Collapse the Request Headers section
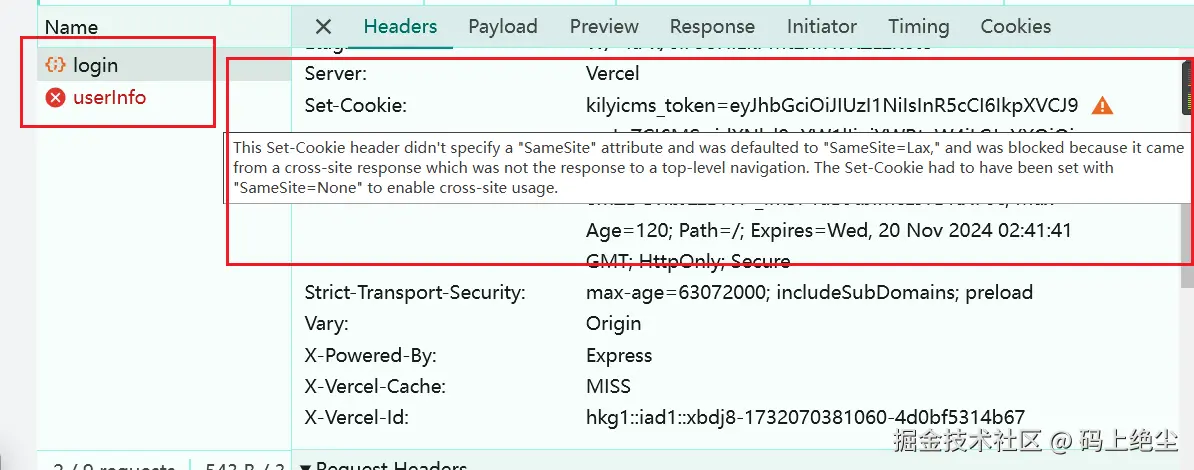The image size is (1194, 470). [x=306, y=465]
